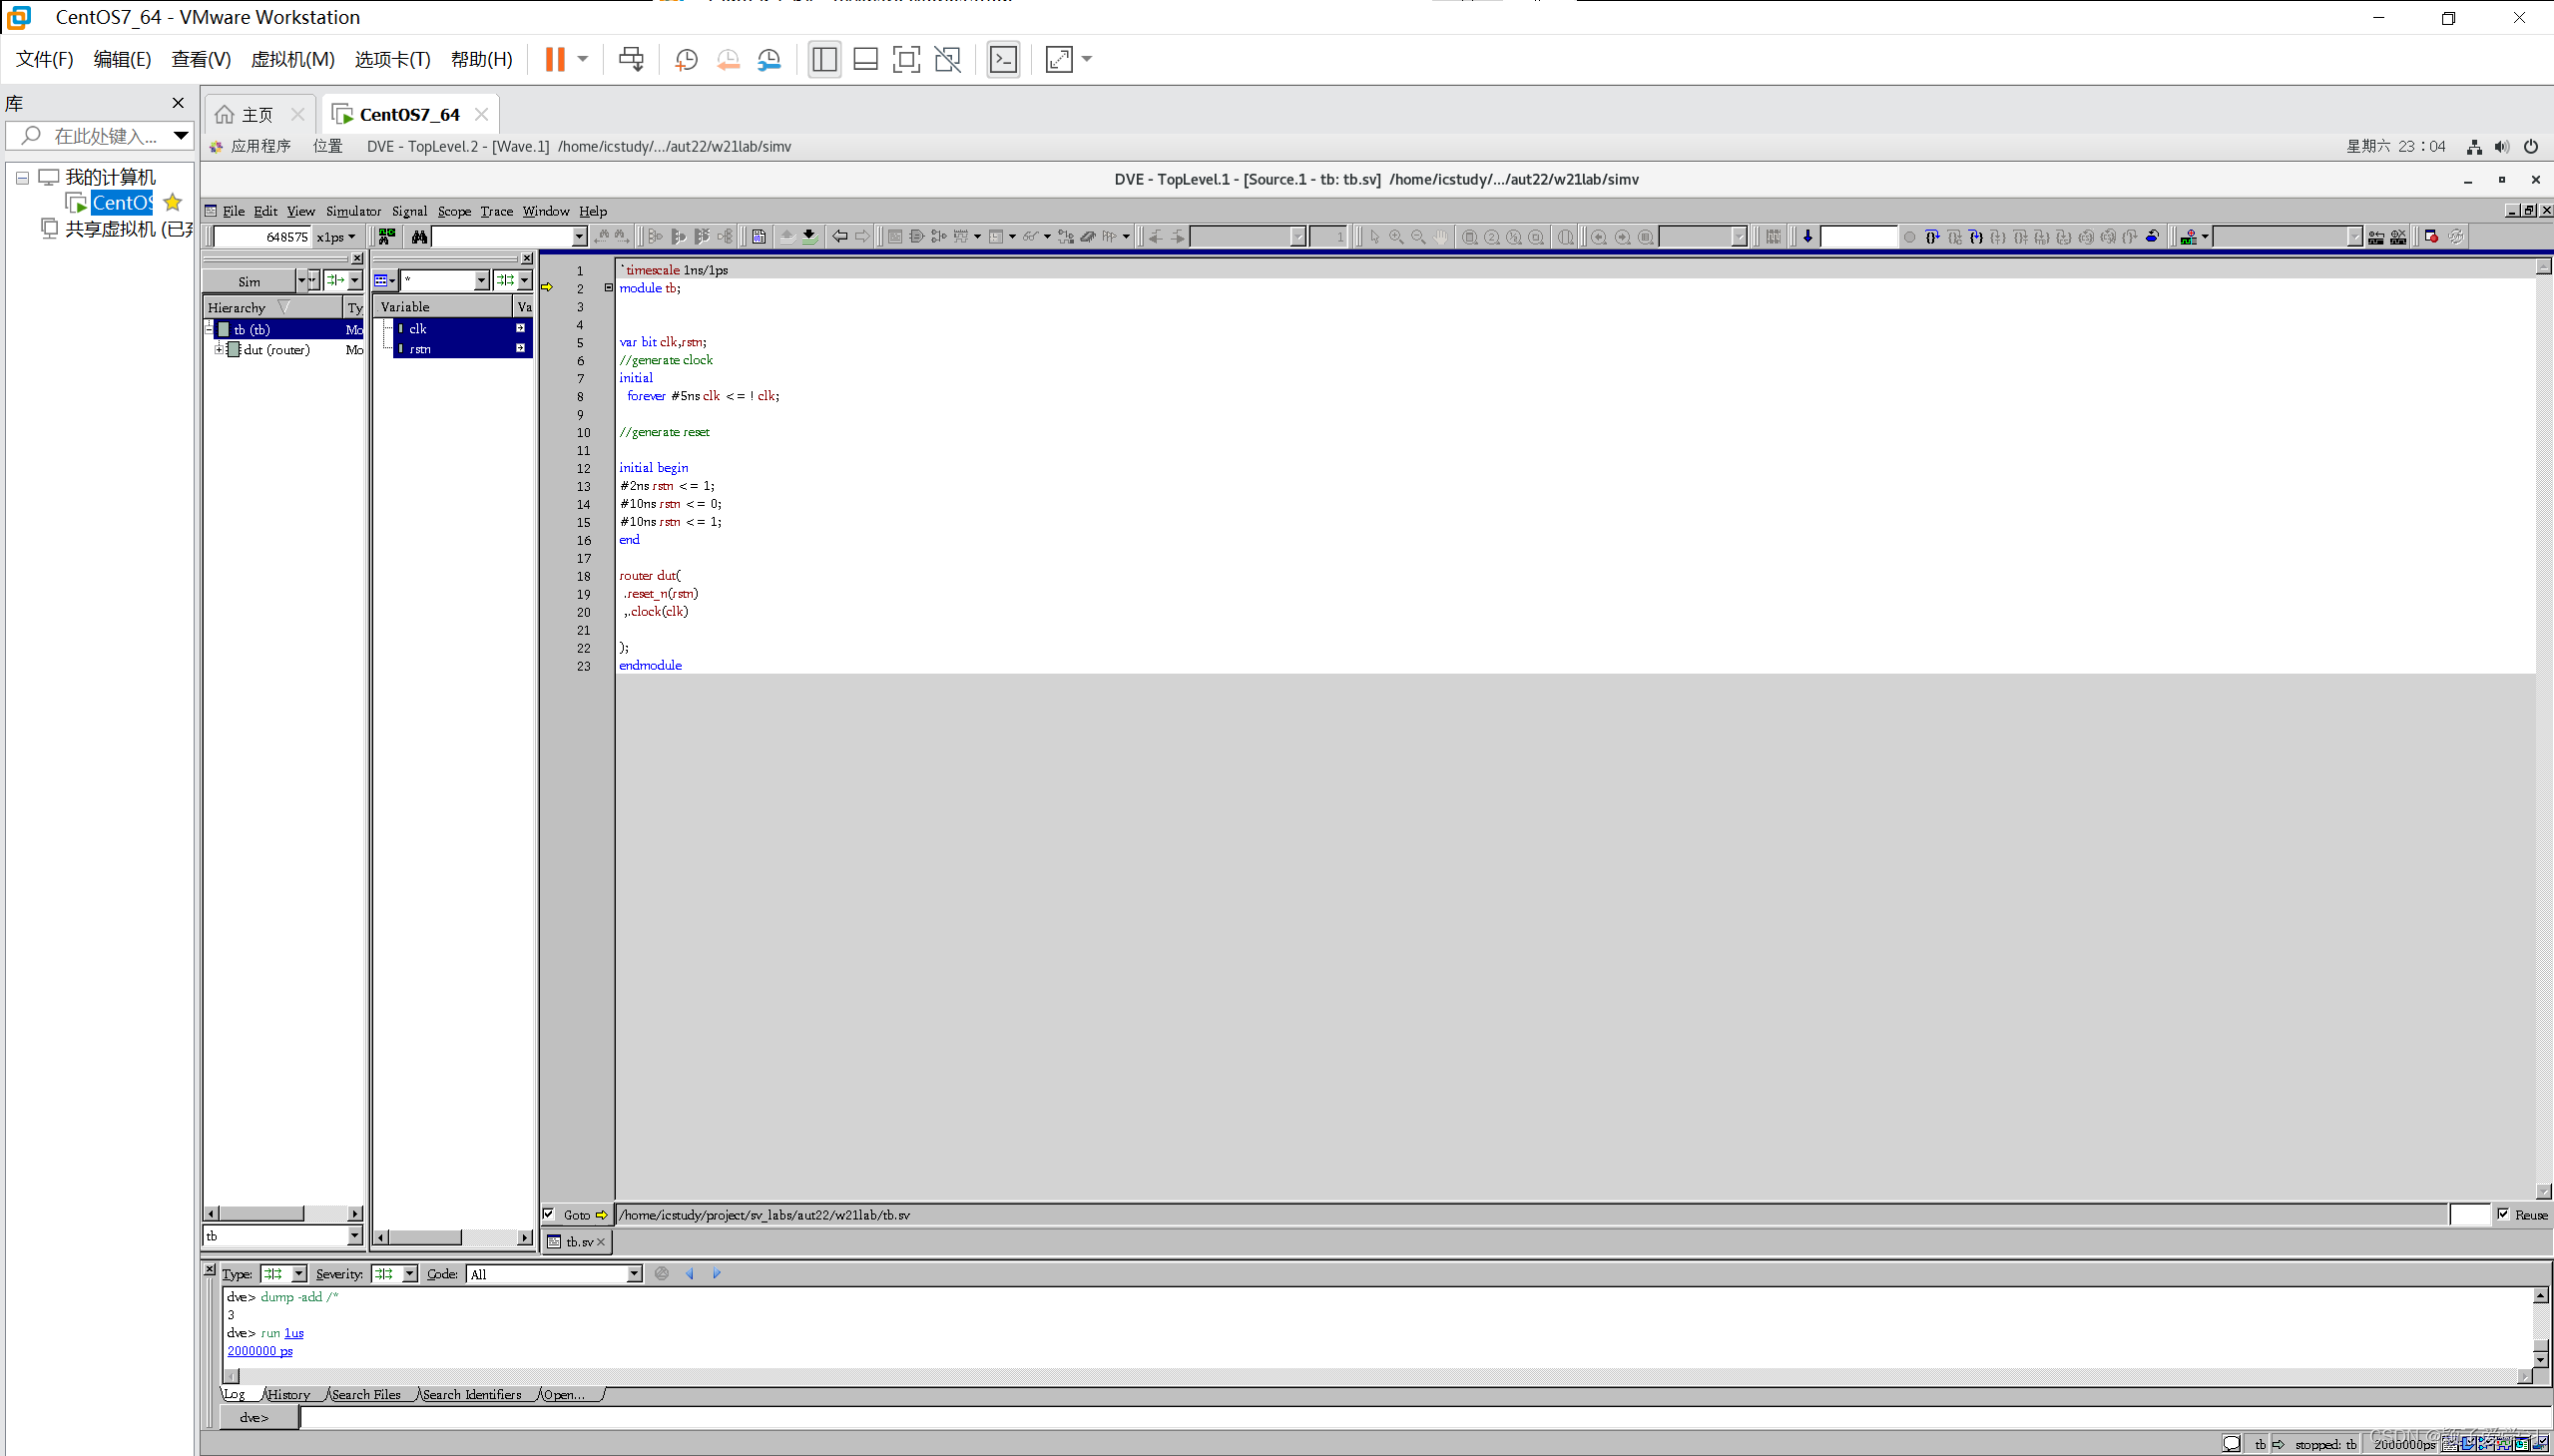Click the 2000000 ps link in console
The width and height of the screenshot is (2554, 1456).
click(260, 1350)
